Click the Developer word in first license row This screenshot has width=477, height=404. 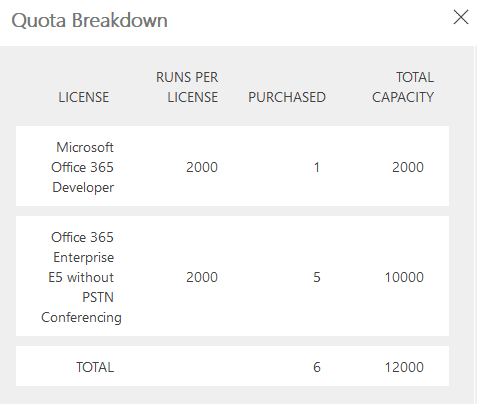pos(83,187)
